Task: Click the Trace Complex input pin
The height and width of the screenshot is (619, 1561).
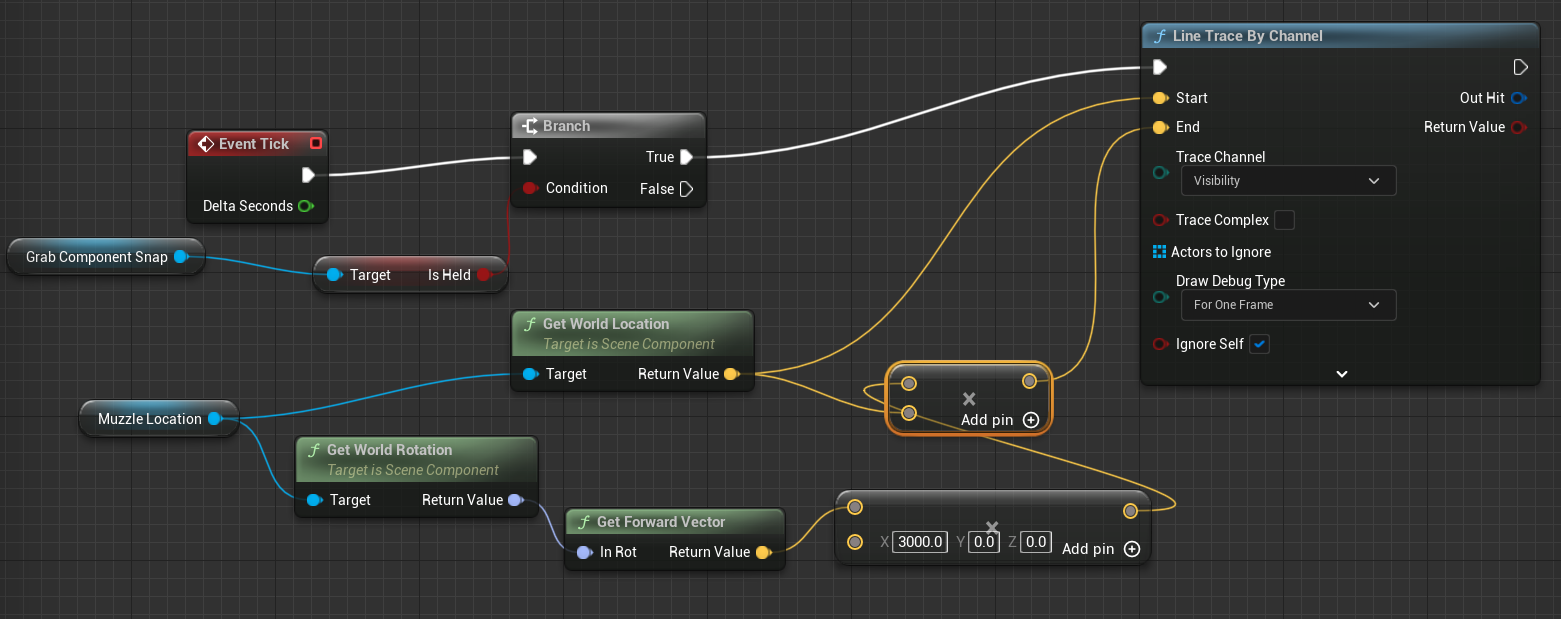Action: 1160,220
